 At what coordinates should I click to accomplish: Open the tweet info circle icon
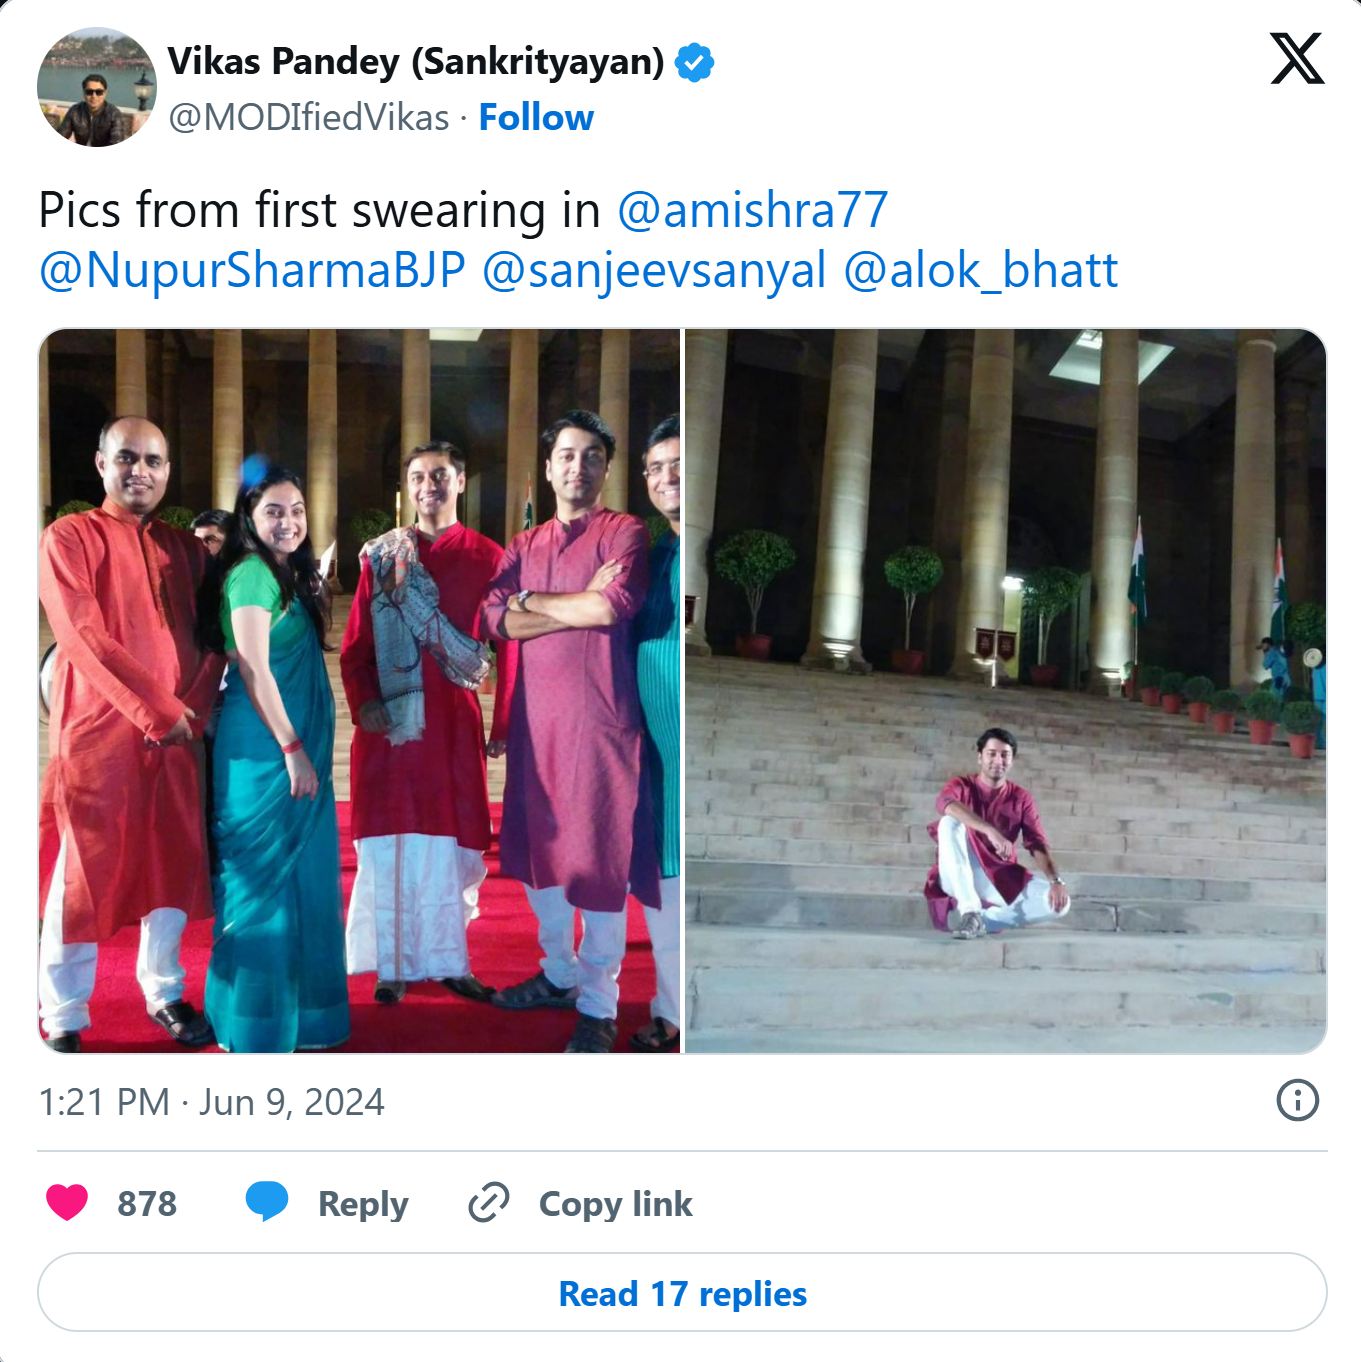(x=1298, y=1101)
